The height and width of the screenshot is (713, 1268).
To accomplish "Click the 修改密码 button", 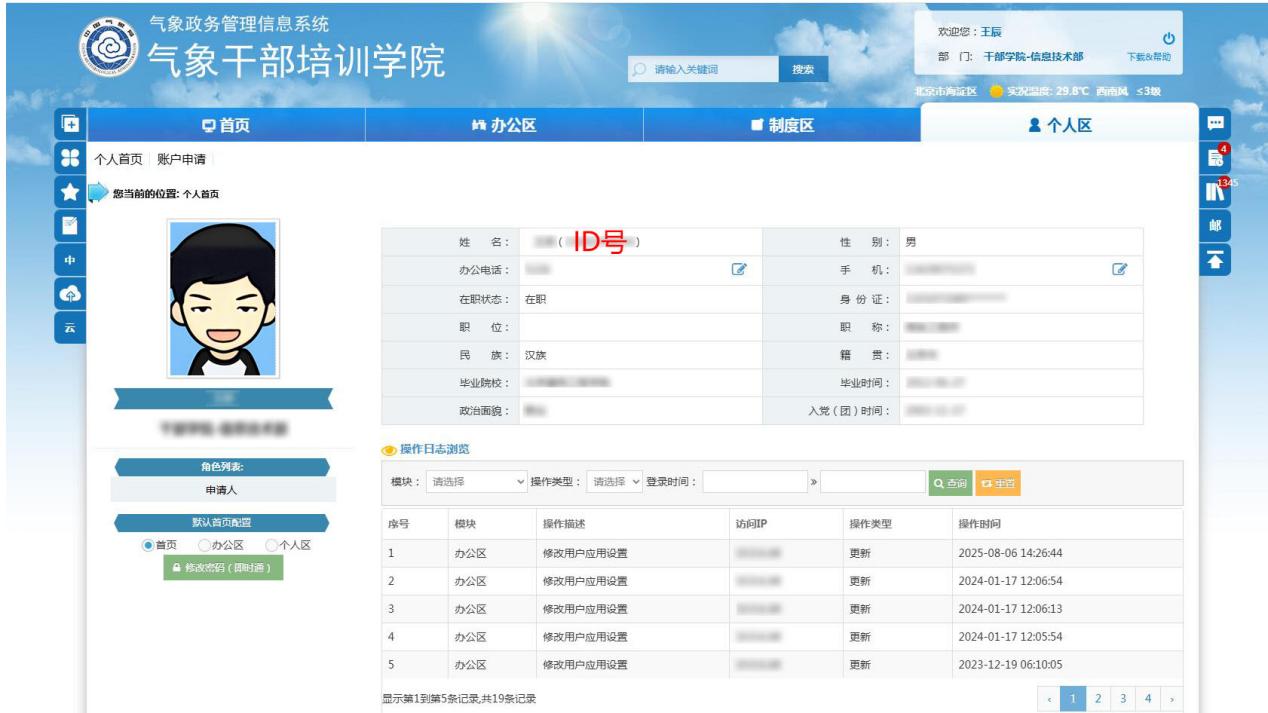I will tap(222, 567).
